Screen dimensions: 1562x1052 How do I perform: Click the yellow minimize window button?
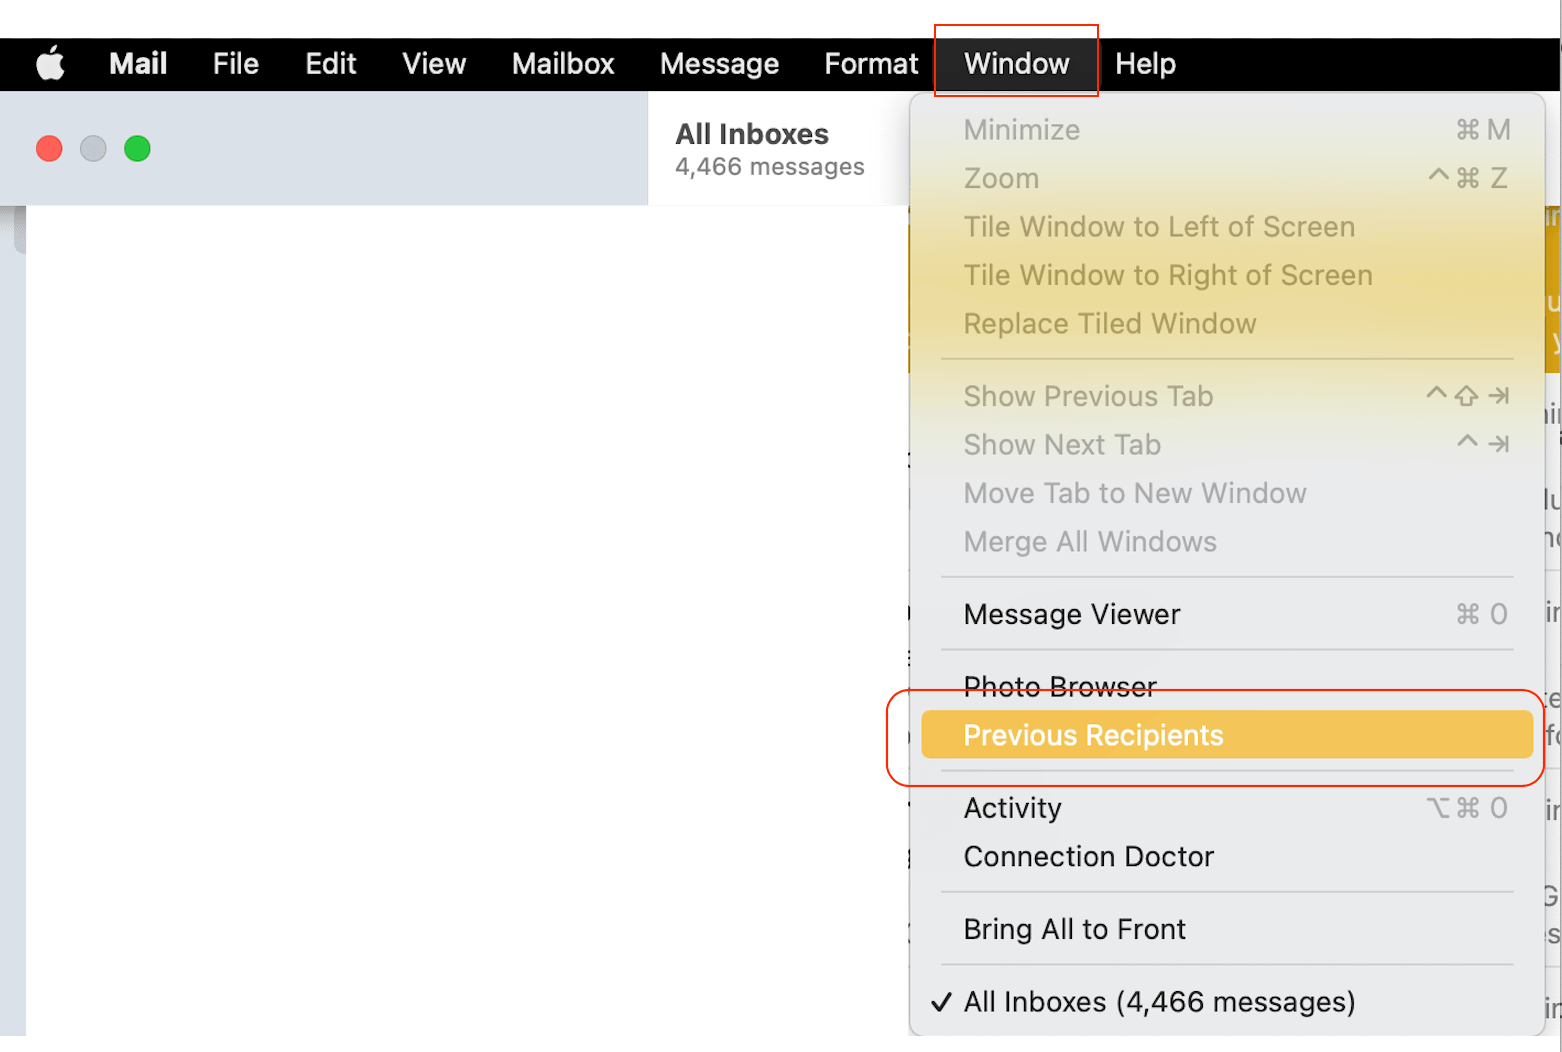pyautogui.click(x=93, y=148)
